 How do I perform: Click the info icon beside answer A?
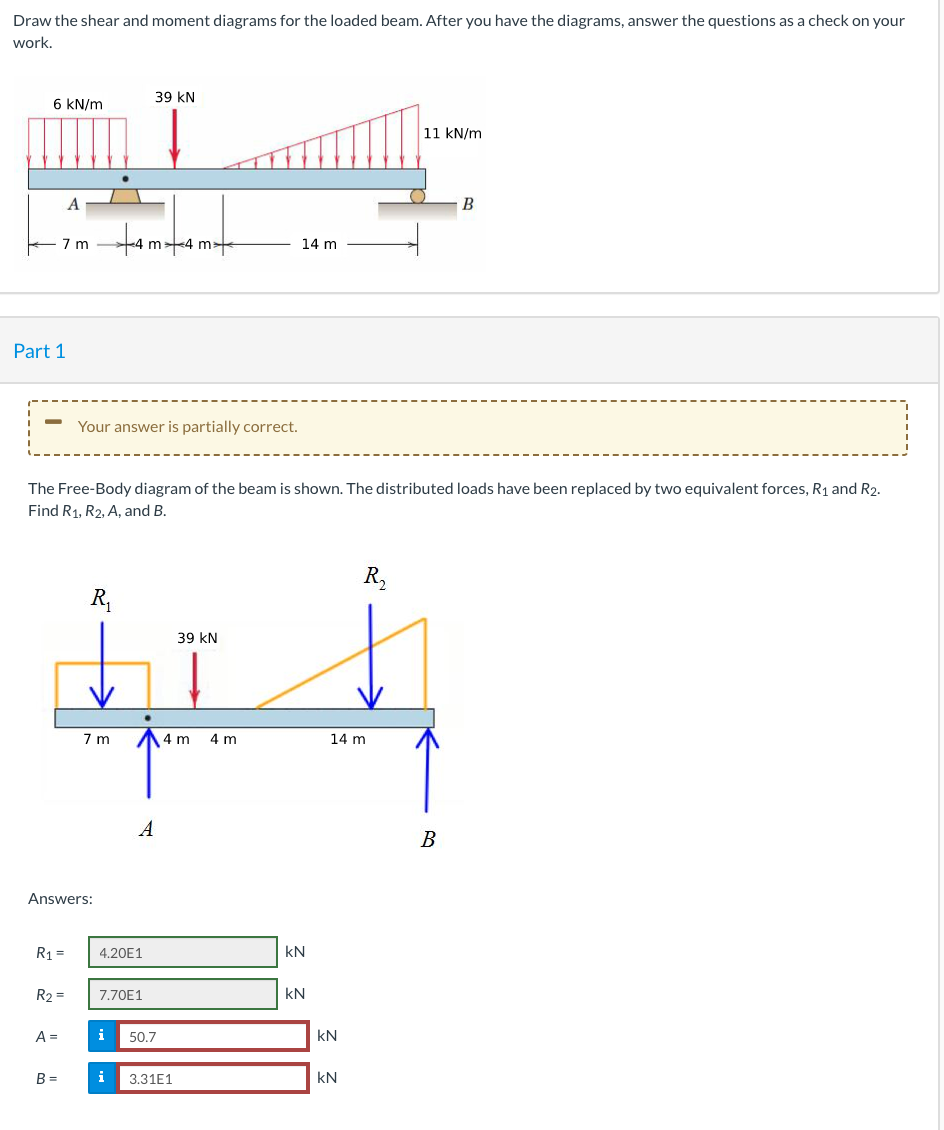[101, 1036]
